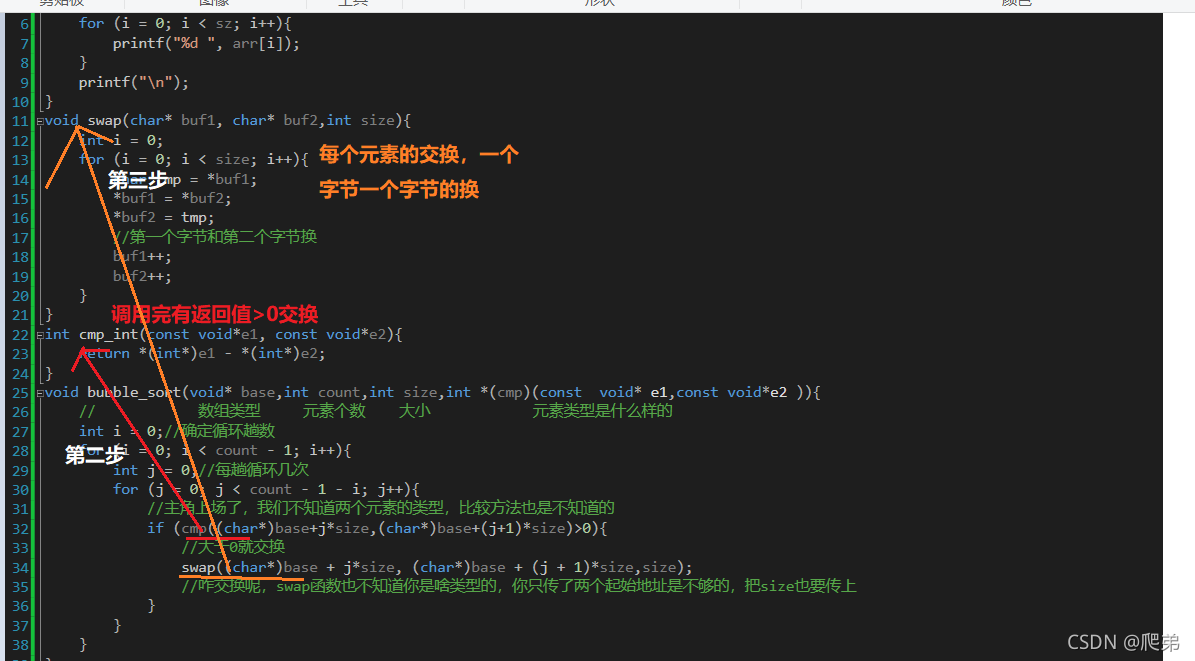Viewport: 1195px width, 661px height.
Task: Open the 颜色 (Colors) ribbon group
Action: coord(1016,3)
